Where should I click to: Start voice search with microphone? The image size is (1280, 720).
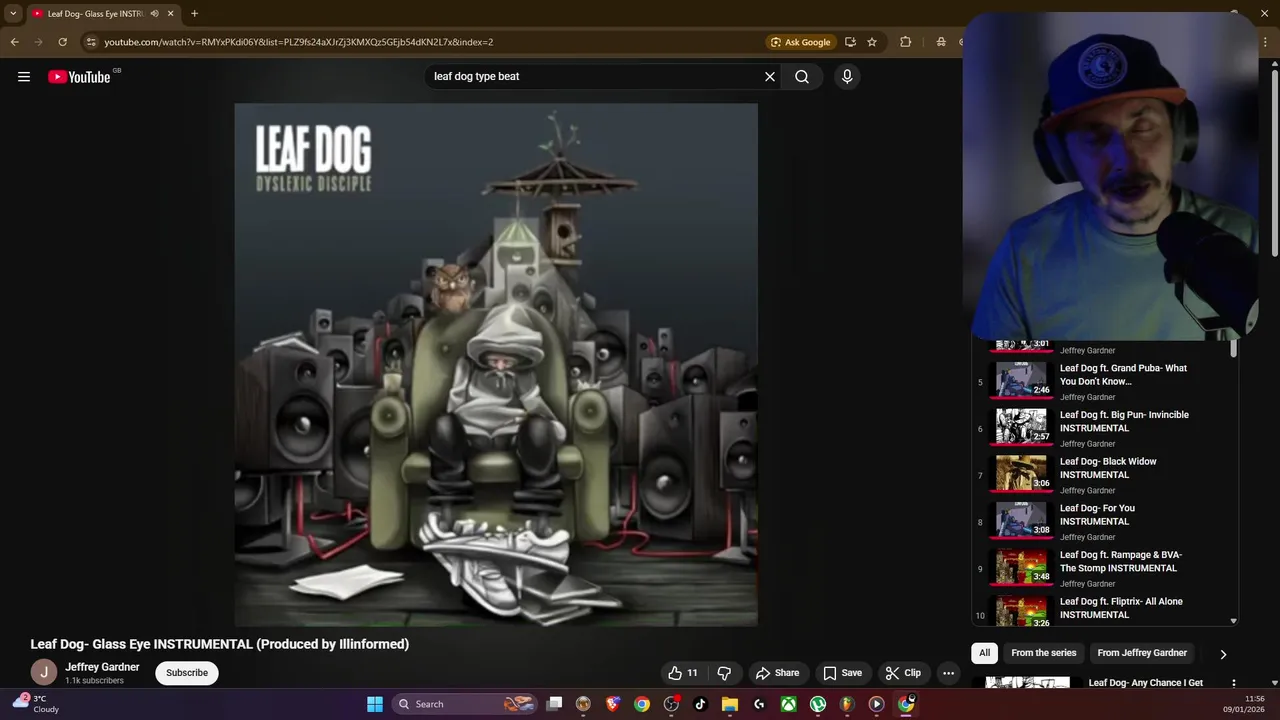point(847,77)
